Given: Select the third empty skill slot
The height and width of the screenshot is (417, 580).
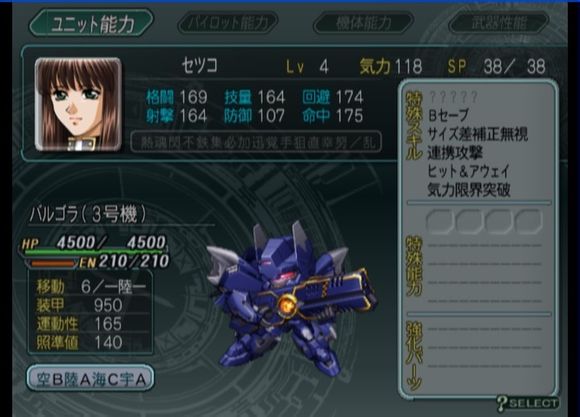Looking at the screenshot, I should 499,222.
